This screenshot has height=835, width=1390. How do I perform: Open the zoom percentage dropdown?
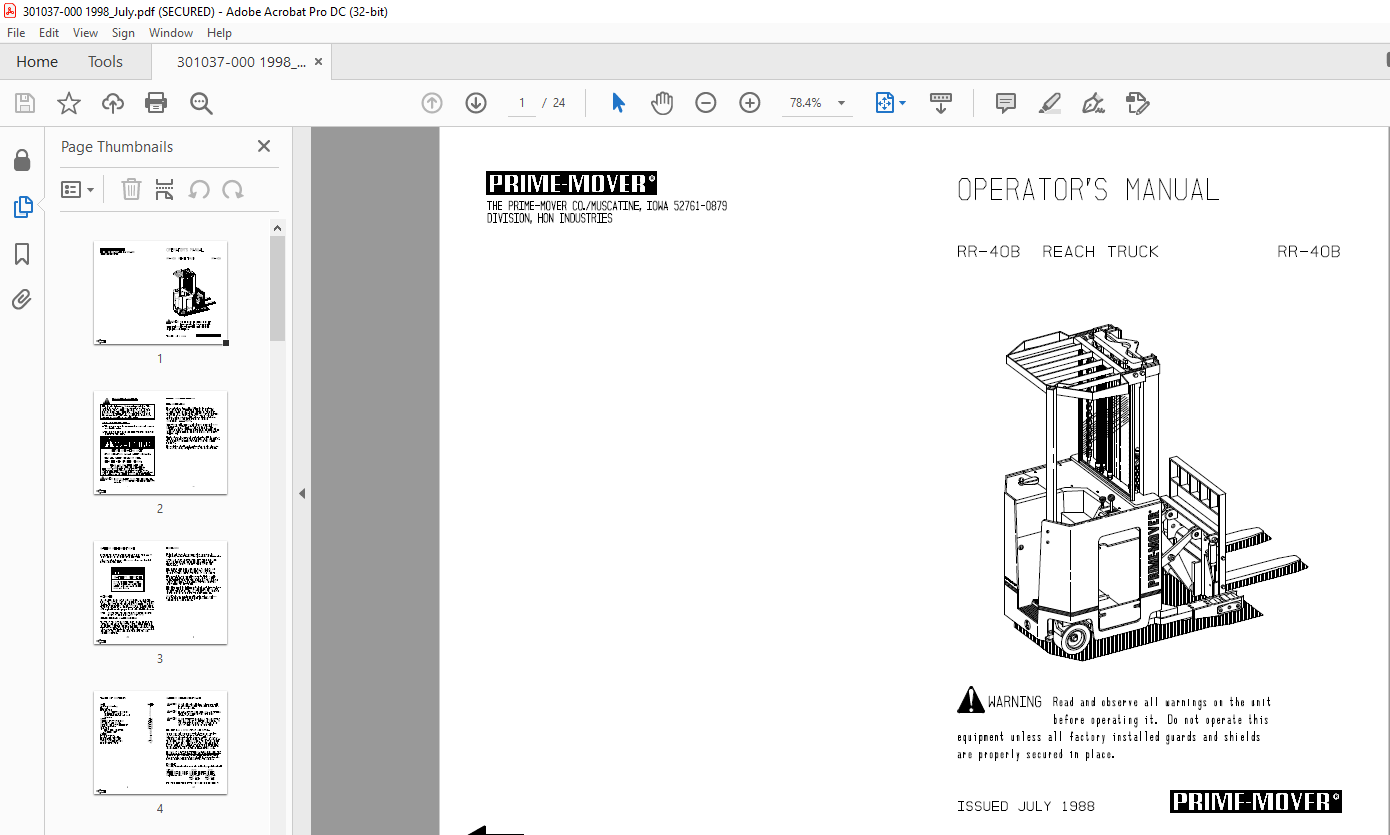coord(841,103)
